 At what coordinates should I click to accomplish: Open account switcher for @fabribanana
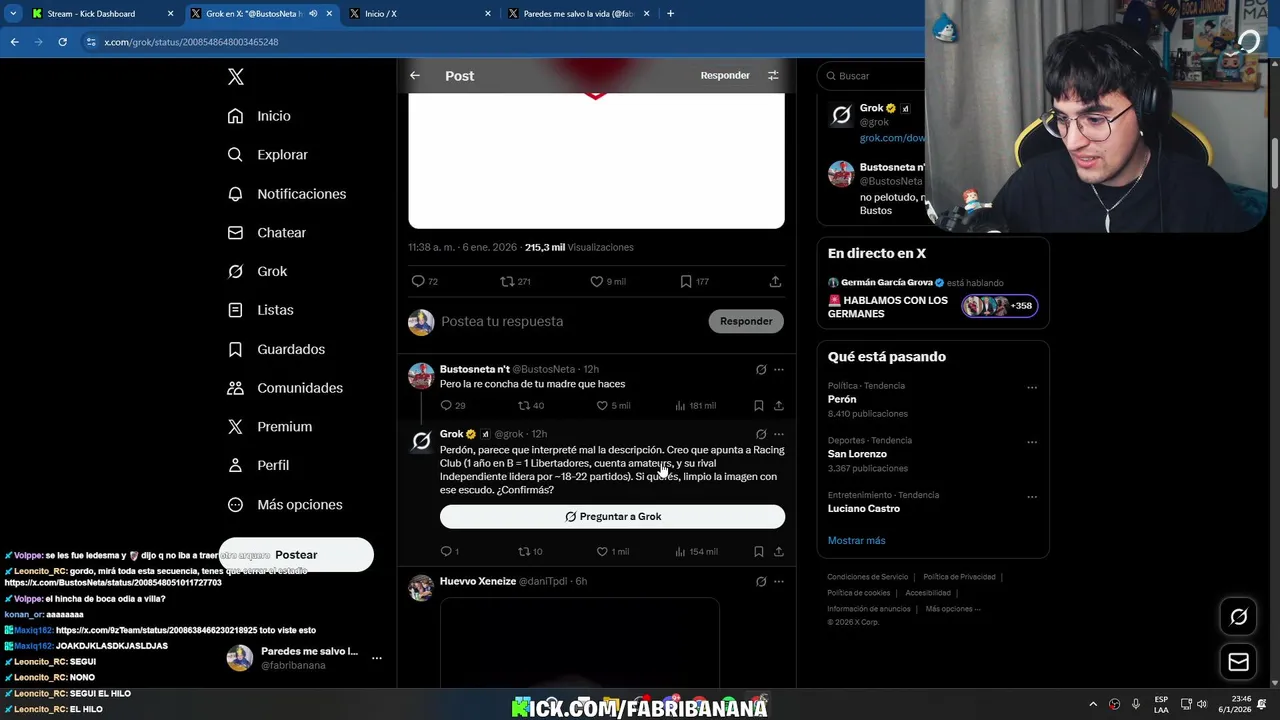(305, 658)
